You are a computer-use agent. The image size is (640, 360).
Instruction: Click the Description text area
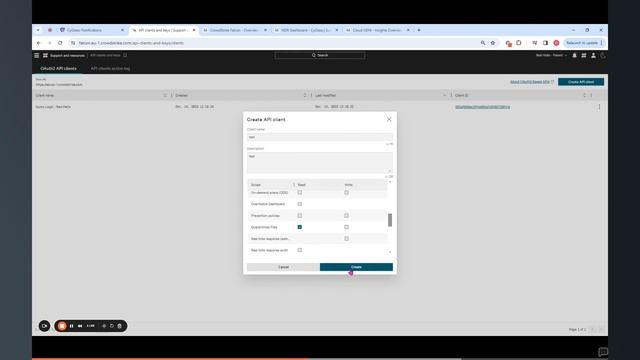320,163
